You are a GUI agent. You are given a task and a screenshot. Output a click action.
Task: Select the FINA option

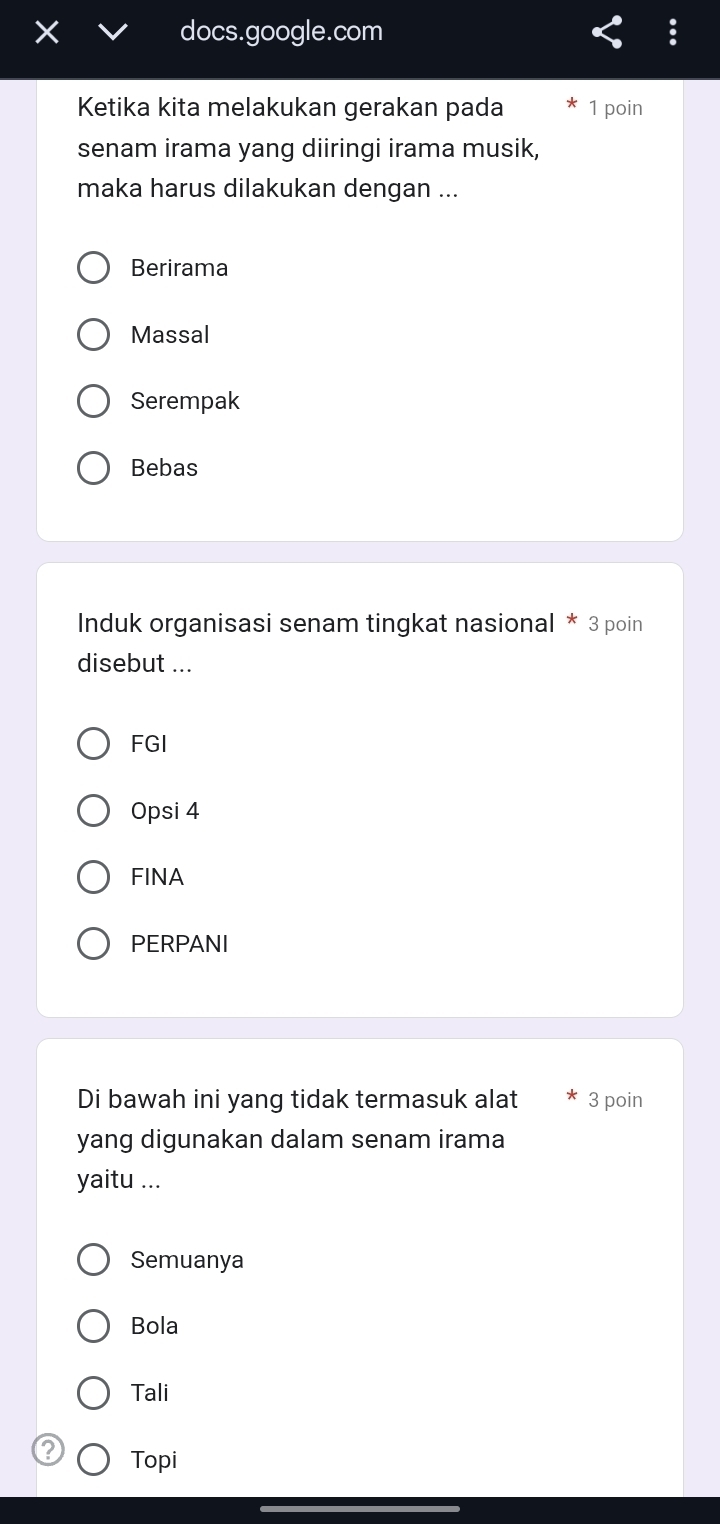(x=94, y=877)
